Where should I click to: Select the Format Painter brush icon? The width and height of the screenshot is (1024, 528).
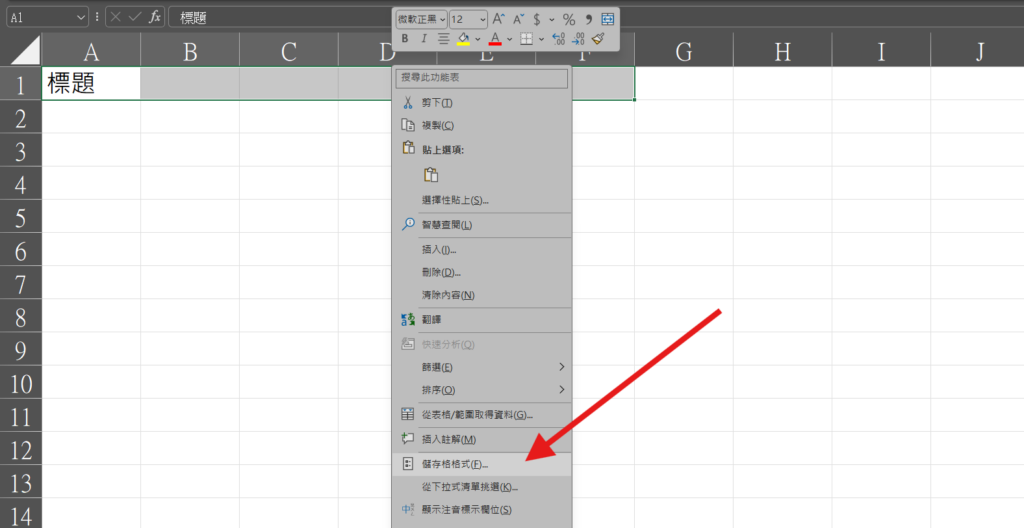pos(598,39)
